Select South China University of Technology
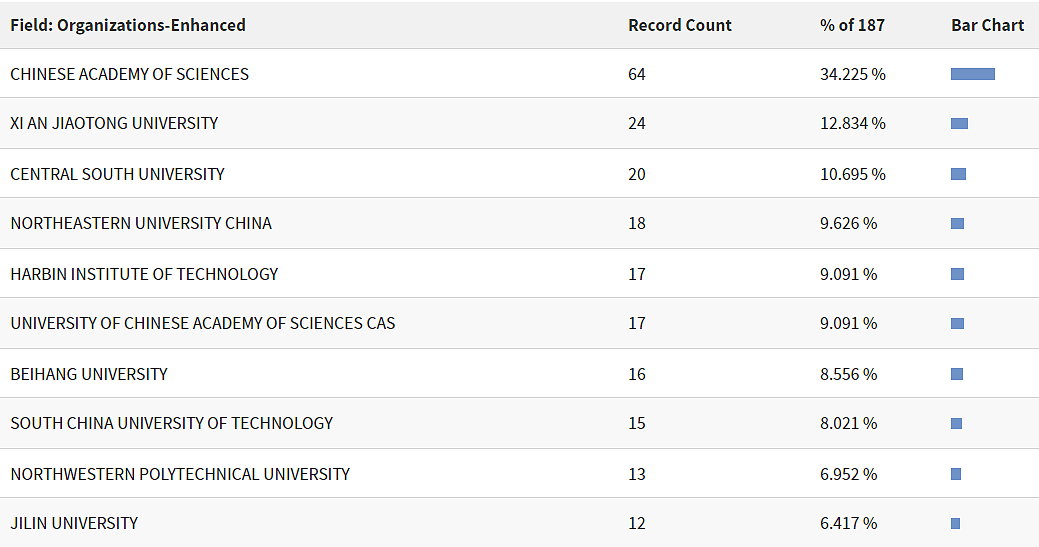 point(171,423)
